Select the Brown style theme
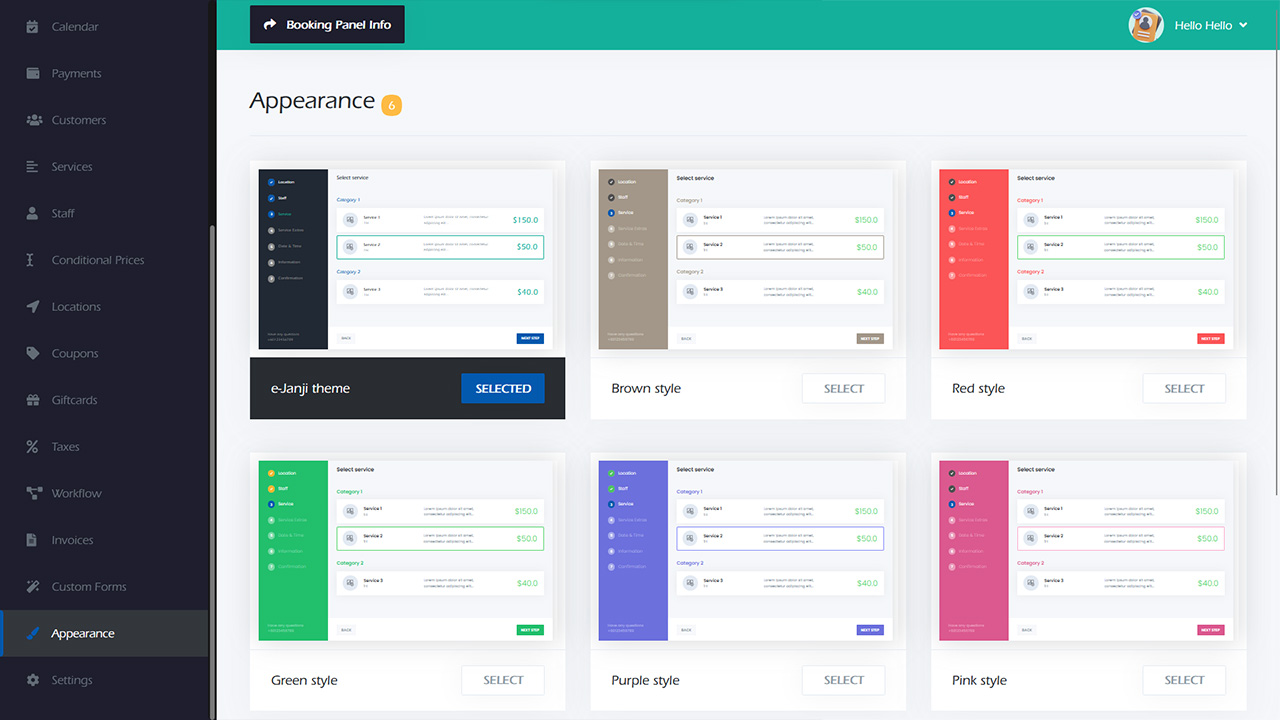Image resolution: width=1280 pixels, height=720 pixels. [843, 389]
